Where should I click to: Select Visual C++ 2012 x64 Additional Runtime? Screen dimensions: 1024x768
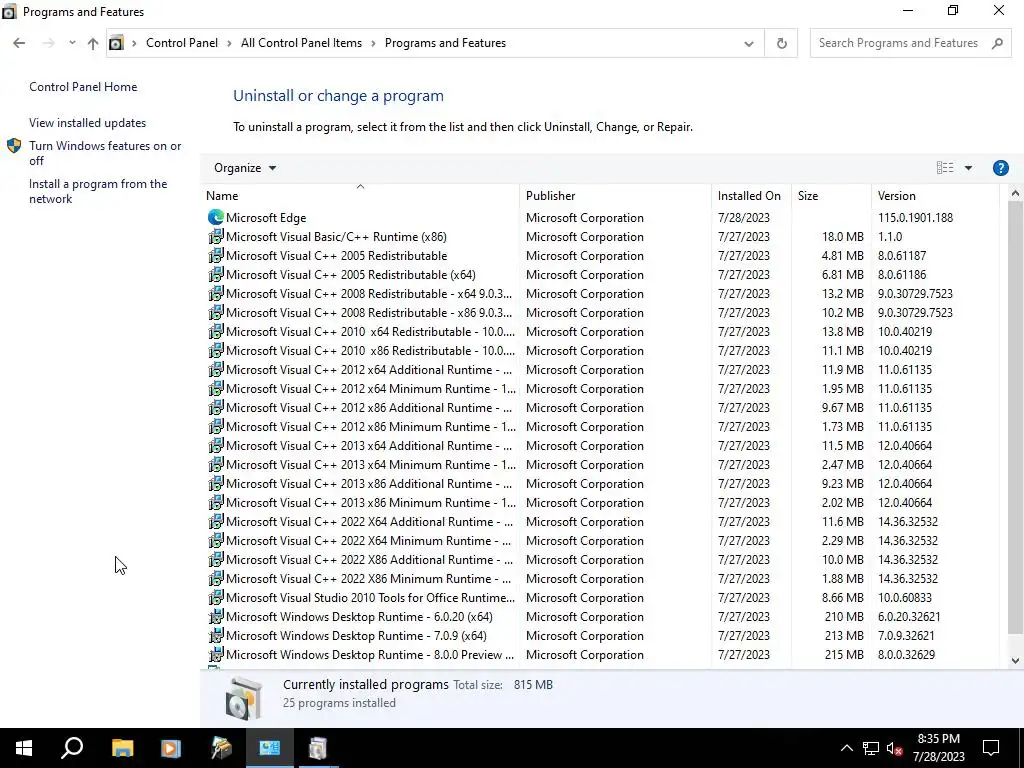(x=600, y=369)
